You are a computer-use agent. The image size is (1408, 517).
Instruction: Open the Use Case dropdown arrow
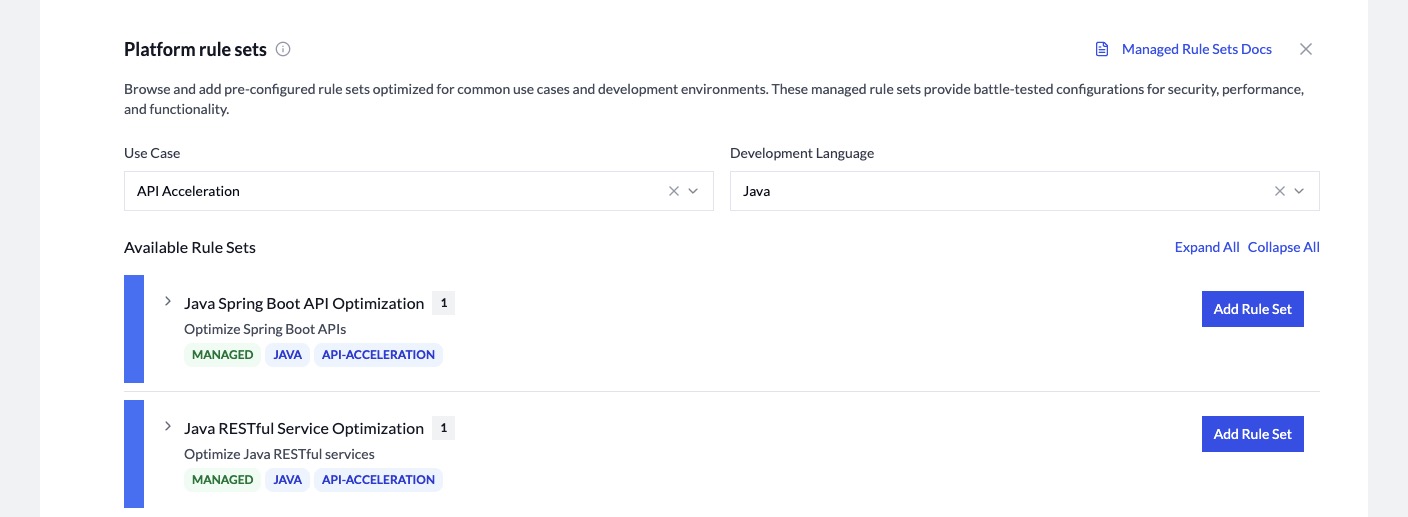coord(693,191)
